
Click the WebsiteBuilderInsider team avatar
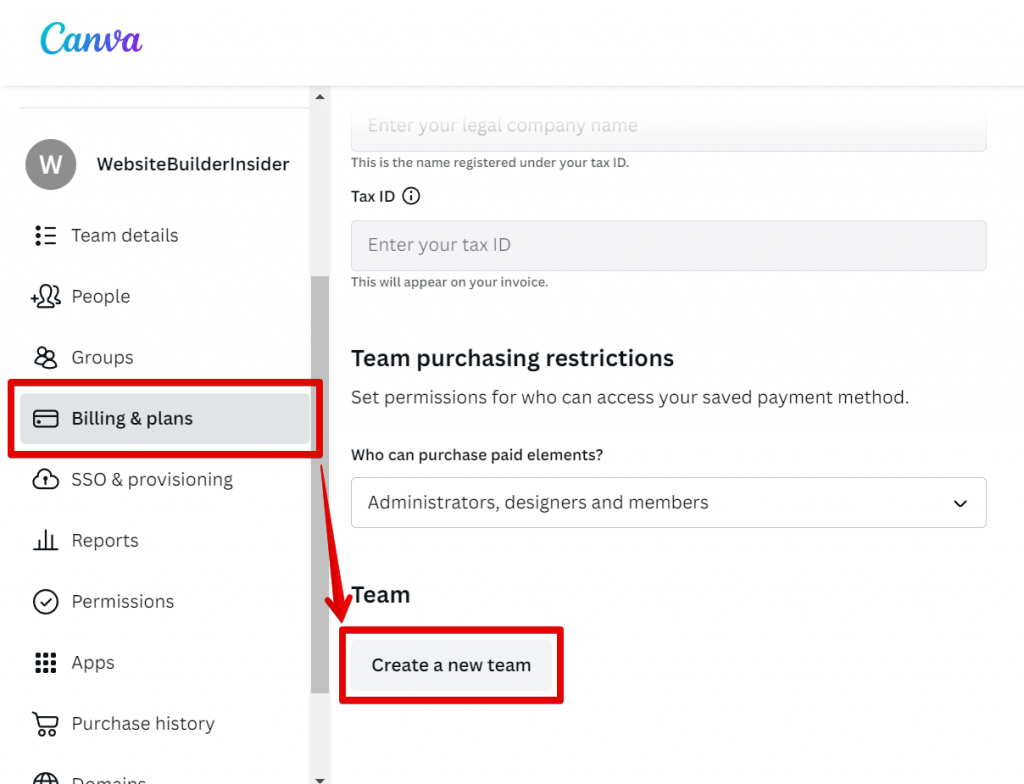tap(50, 164)
